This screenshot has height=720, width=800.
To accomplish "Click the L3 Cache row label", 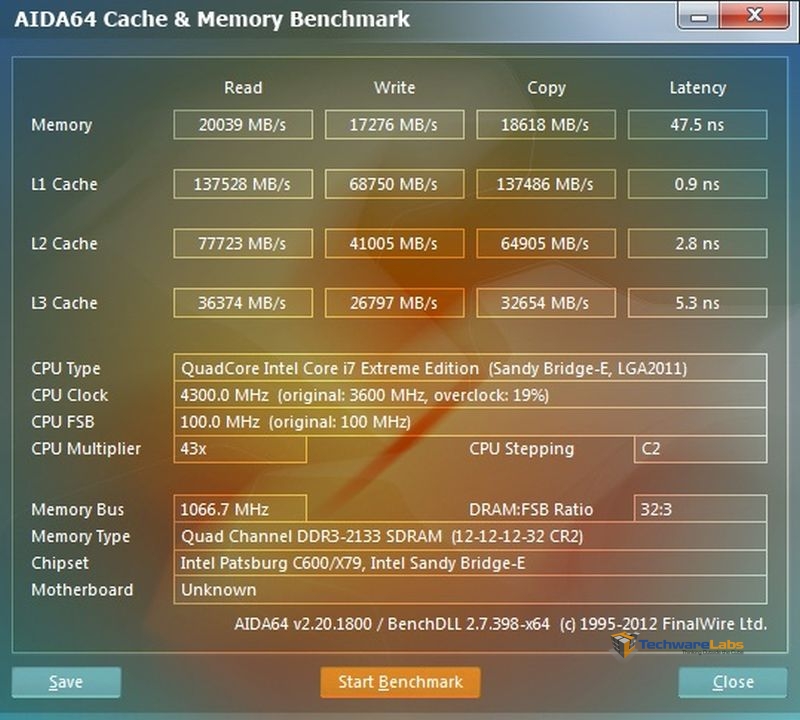I will tap(64, 303).
